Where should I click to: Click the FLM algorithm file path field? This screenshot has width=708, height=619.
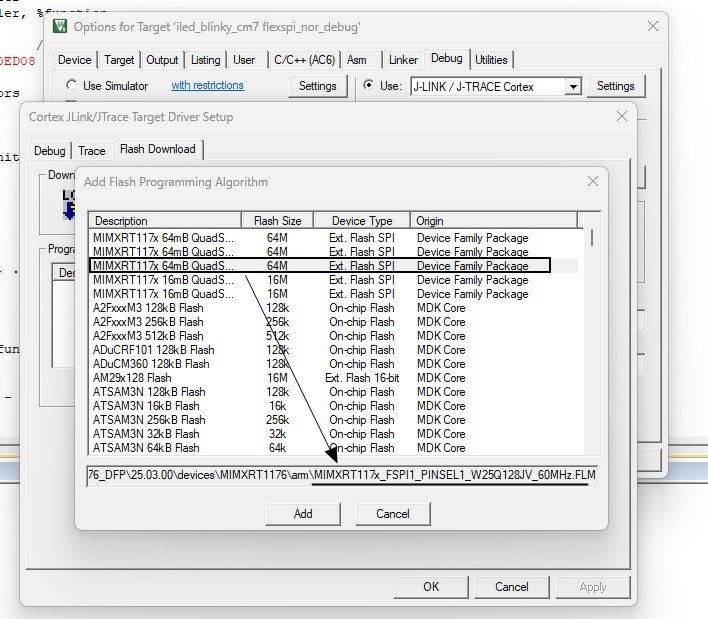[x=342, y=475]
